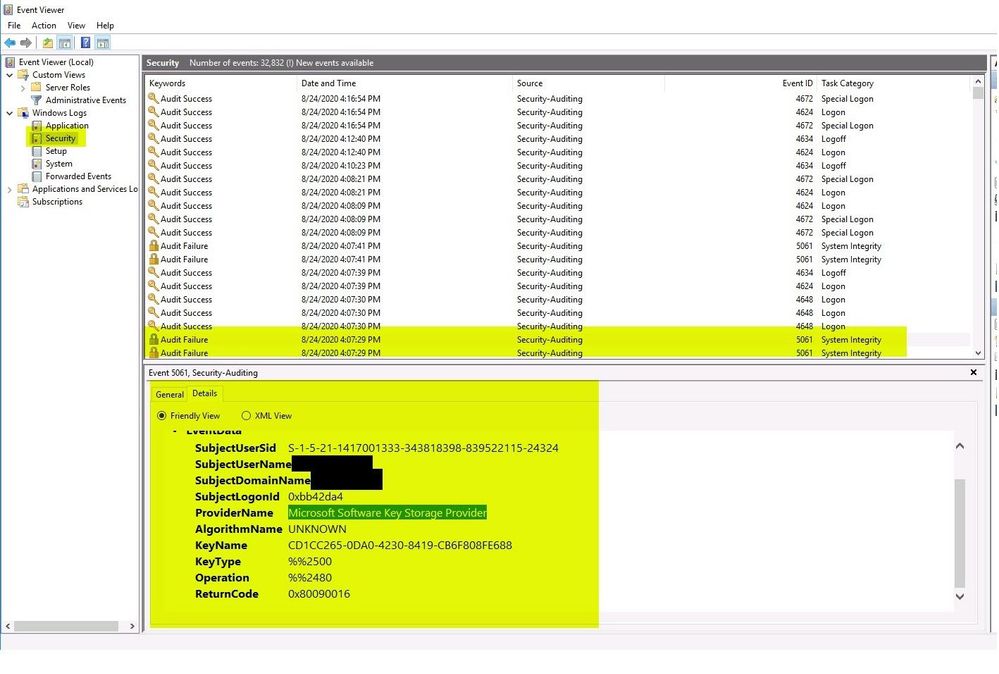This screenshot has width=999, height=674.
Task: Click event list scrollbar up arrow
Action: 978,82
